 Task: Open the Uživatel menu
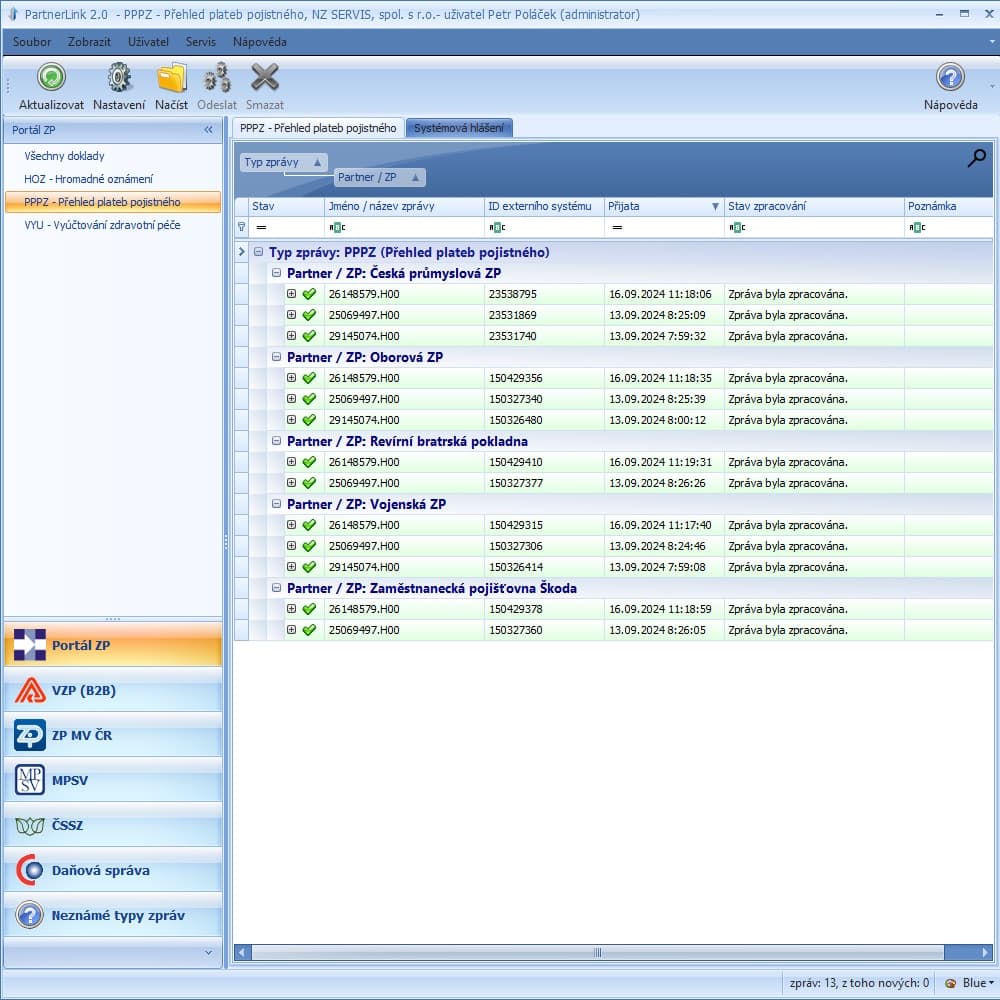[148, 42]
